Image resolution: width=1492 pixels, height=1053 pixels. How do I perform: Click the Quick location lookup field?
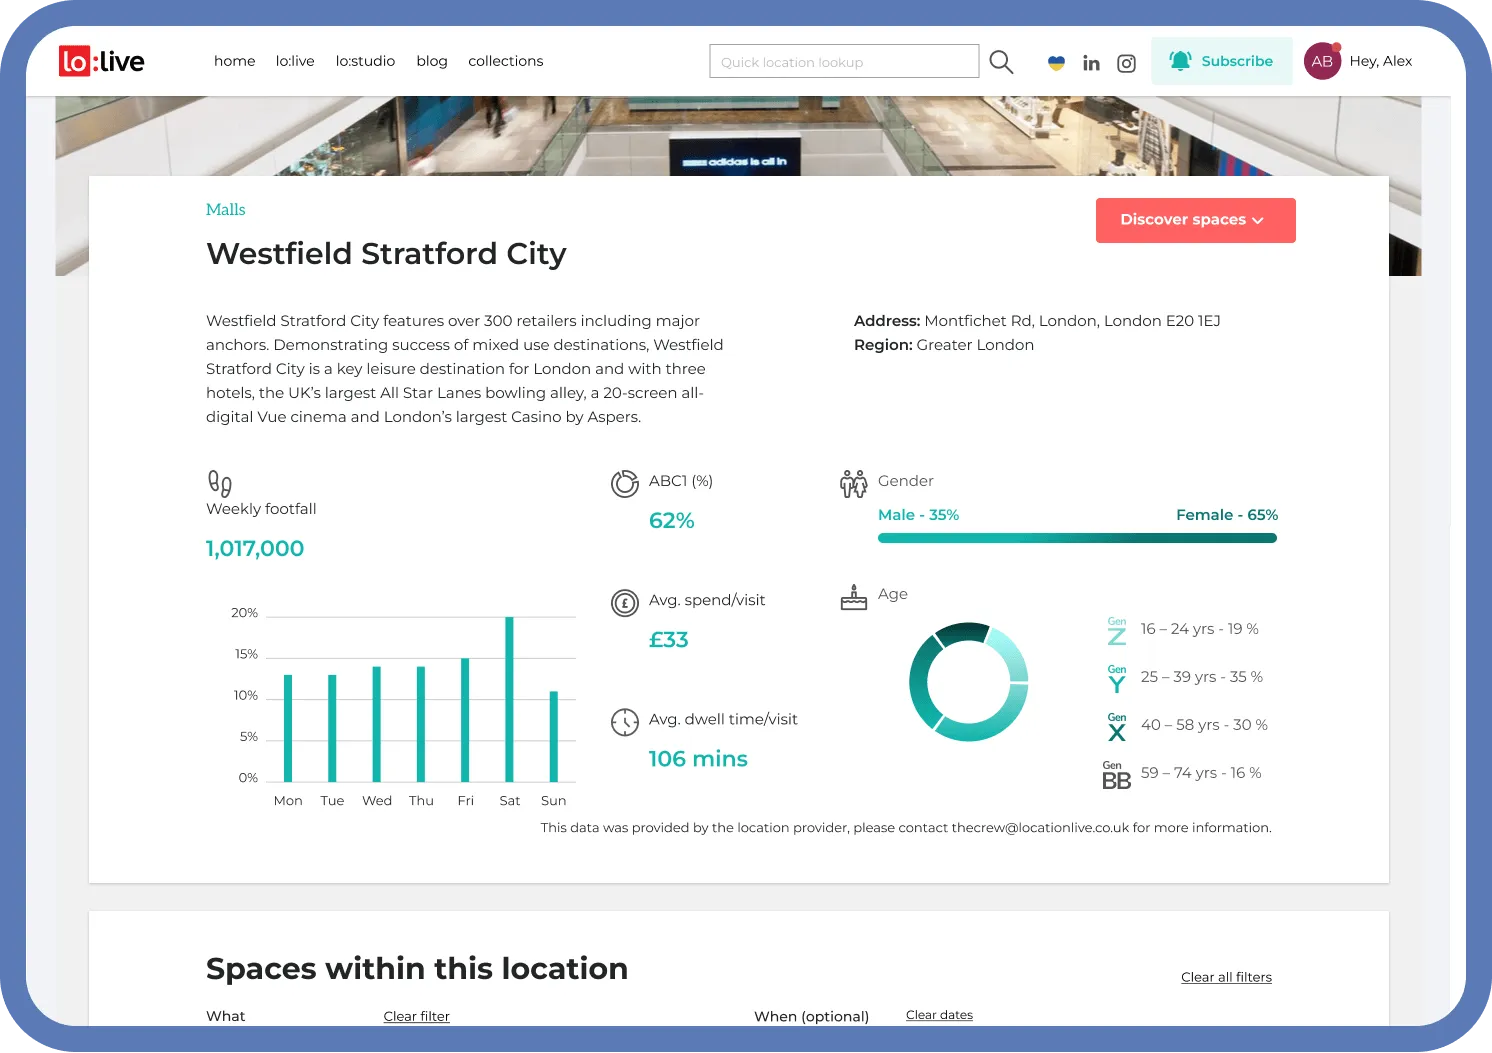(844, 61)
